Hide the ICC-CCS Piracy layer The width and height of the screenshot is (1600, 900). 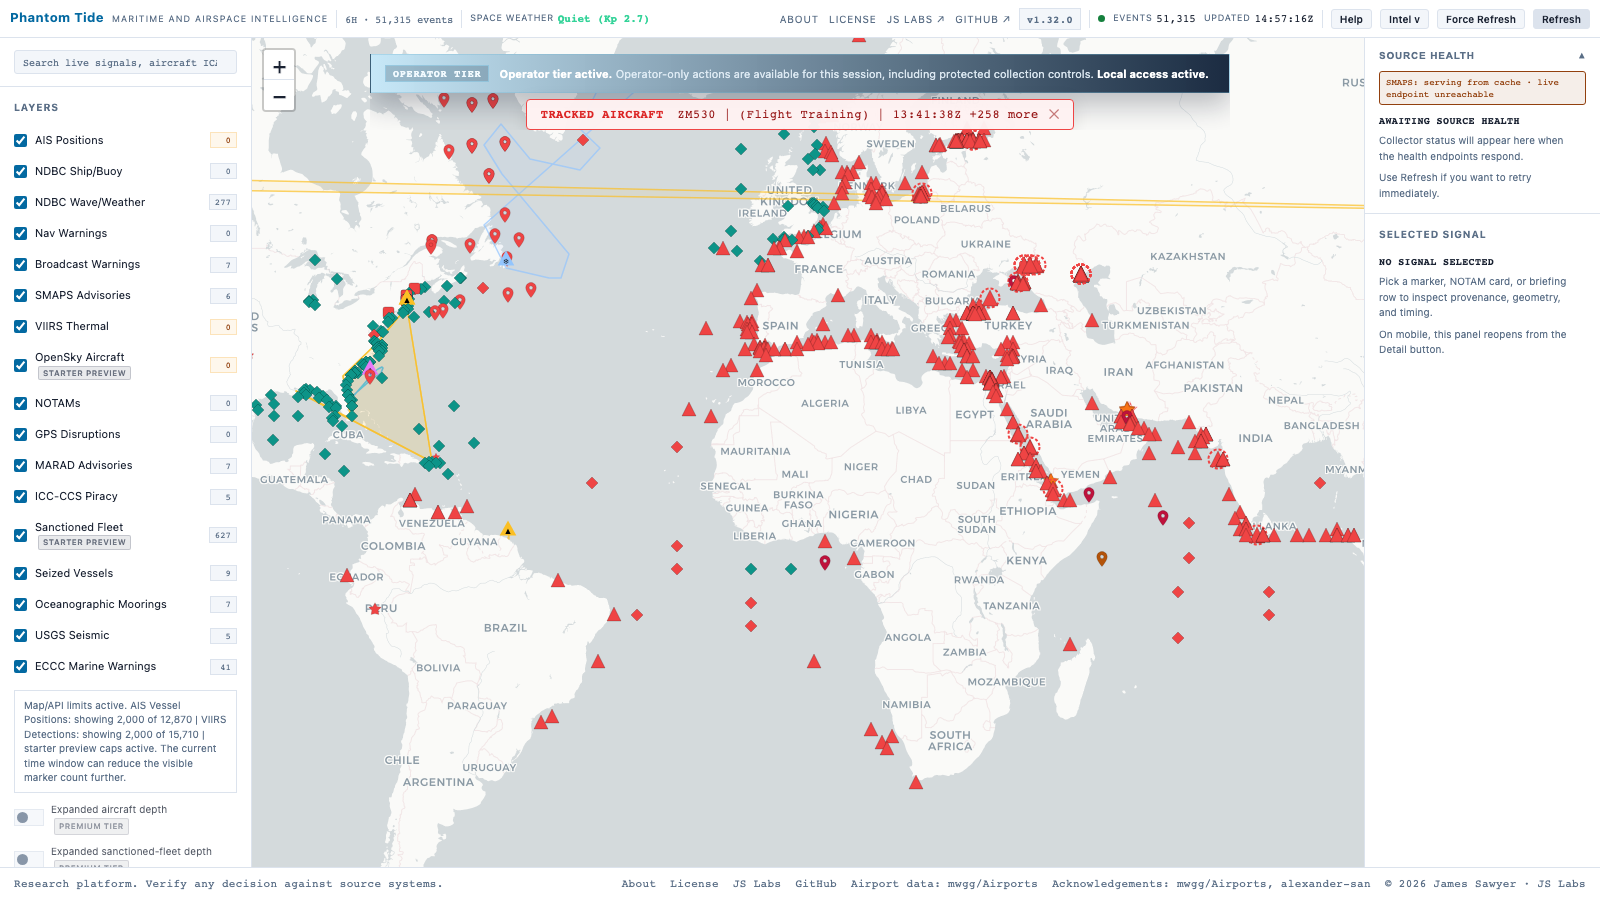(x=21, y=497)
